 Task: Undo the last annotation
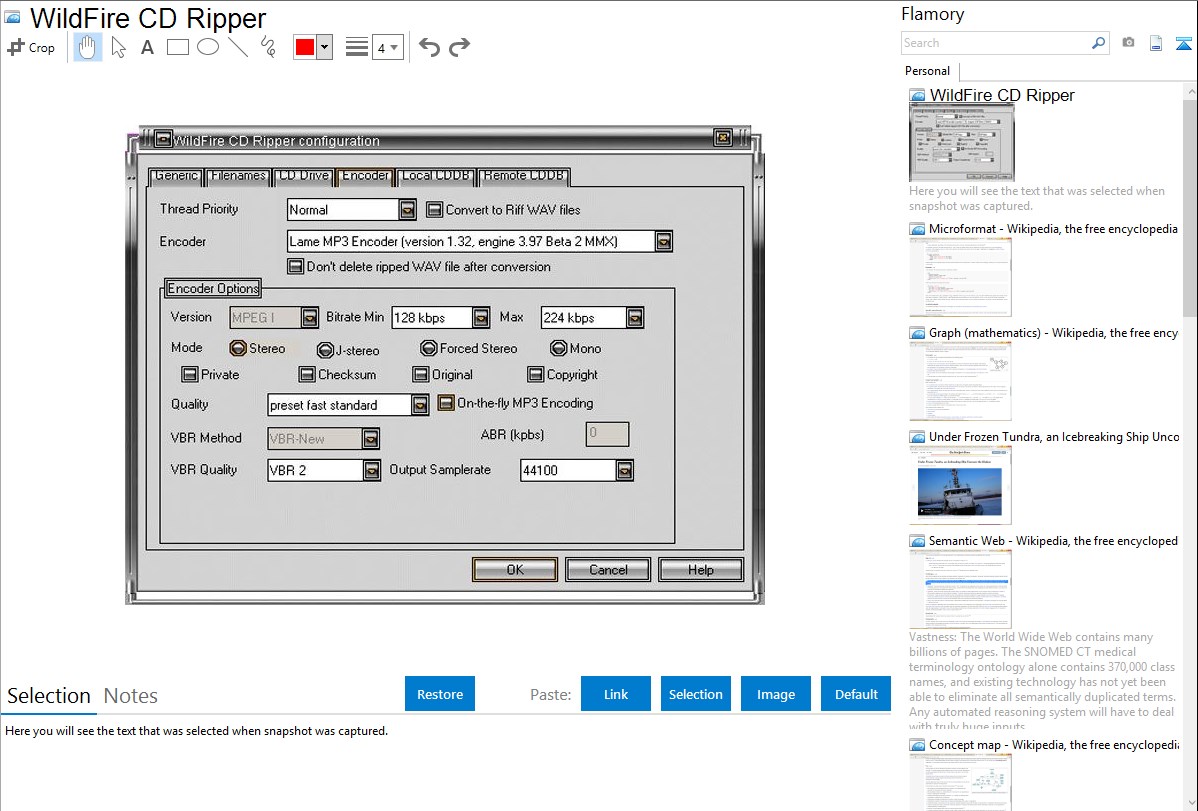(429, 47)
